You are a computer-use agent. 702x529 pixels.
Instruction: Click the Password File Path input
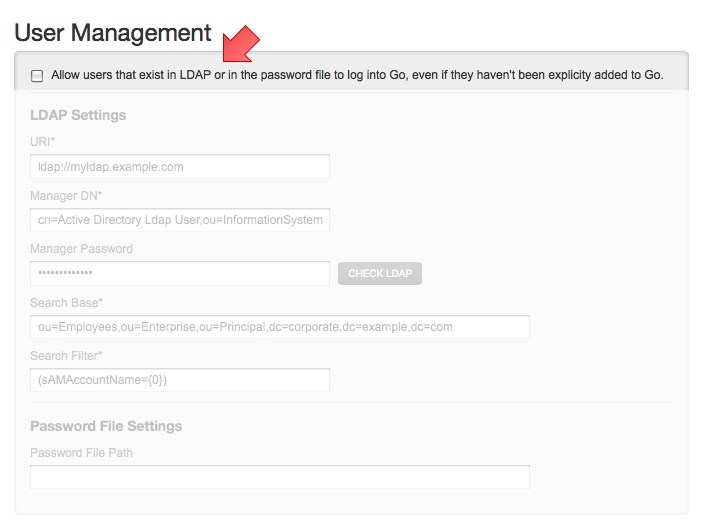pos(280,477)
